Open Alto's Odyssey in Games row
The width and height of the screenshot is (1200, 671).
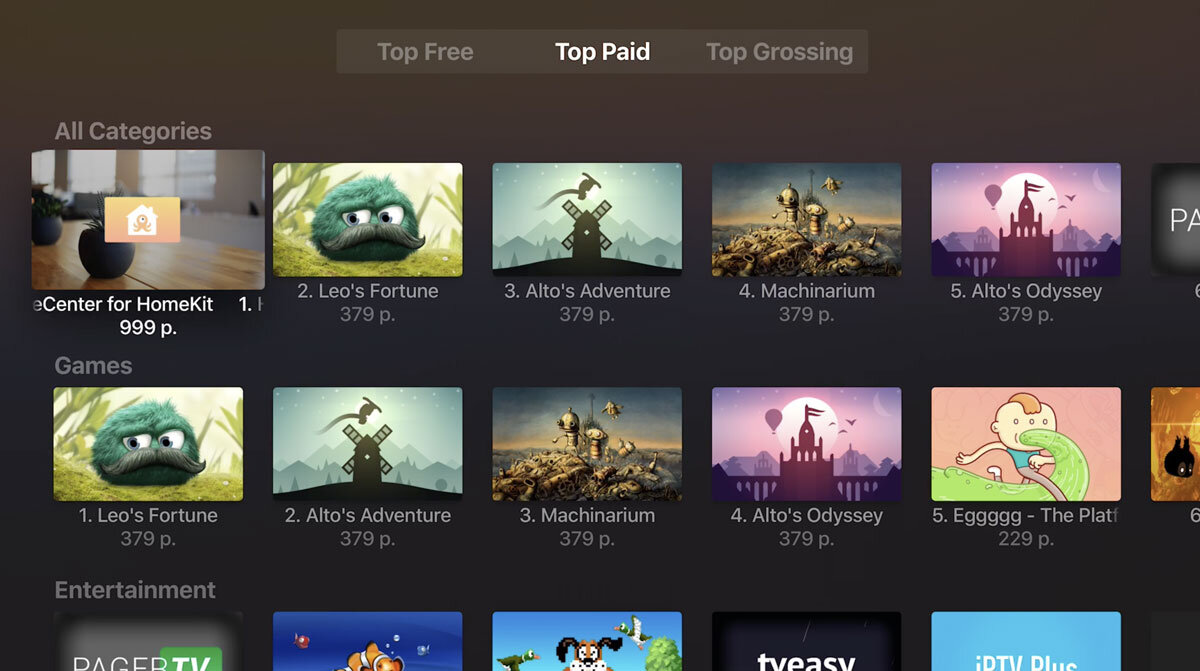[807, 444]
